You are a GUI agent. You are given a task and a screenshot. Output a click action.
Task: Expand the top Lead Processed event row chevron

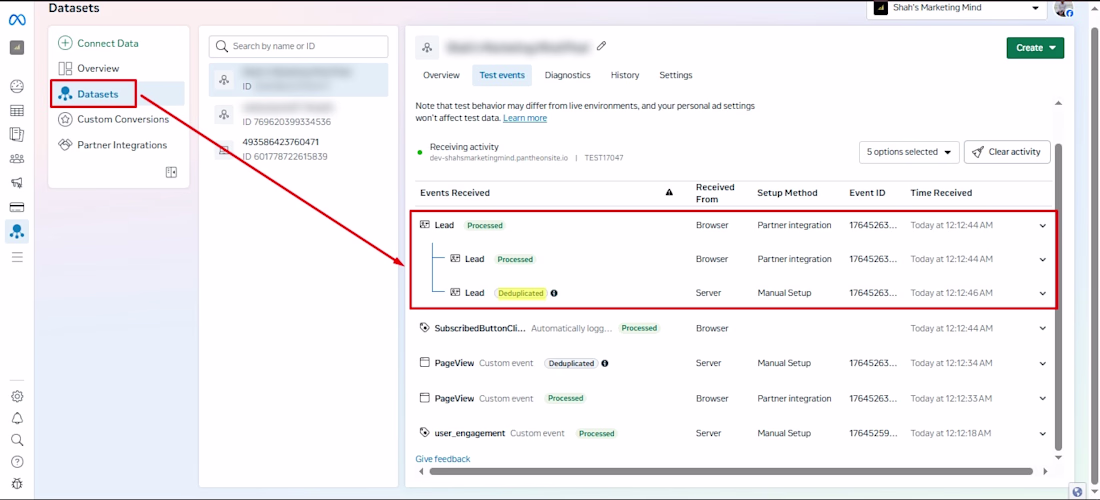1042,226
